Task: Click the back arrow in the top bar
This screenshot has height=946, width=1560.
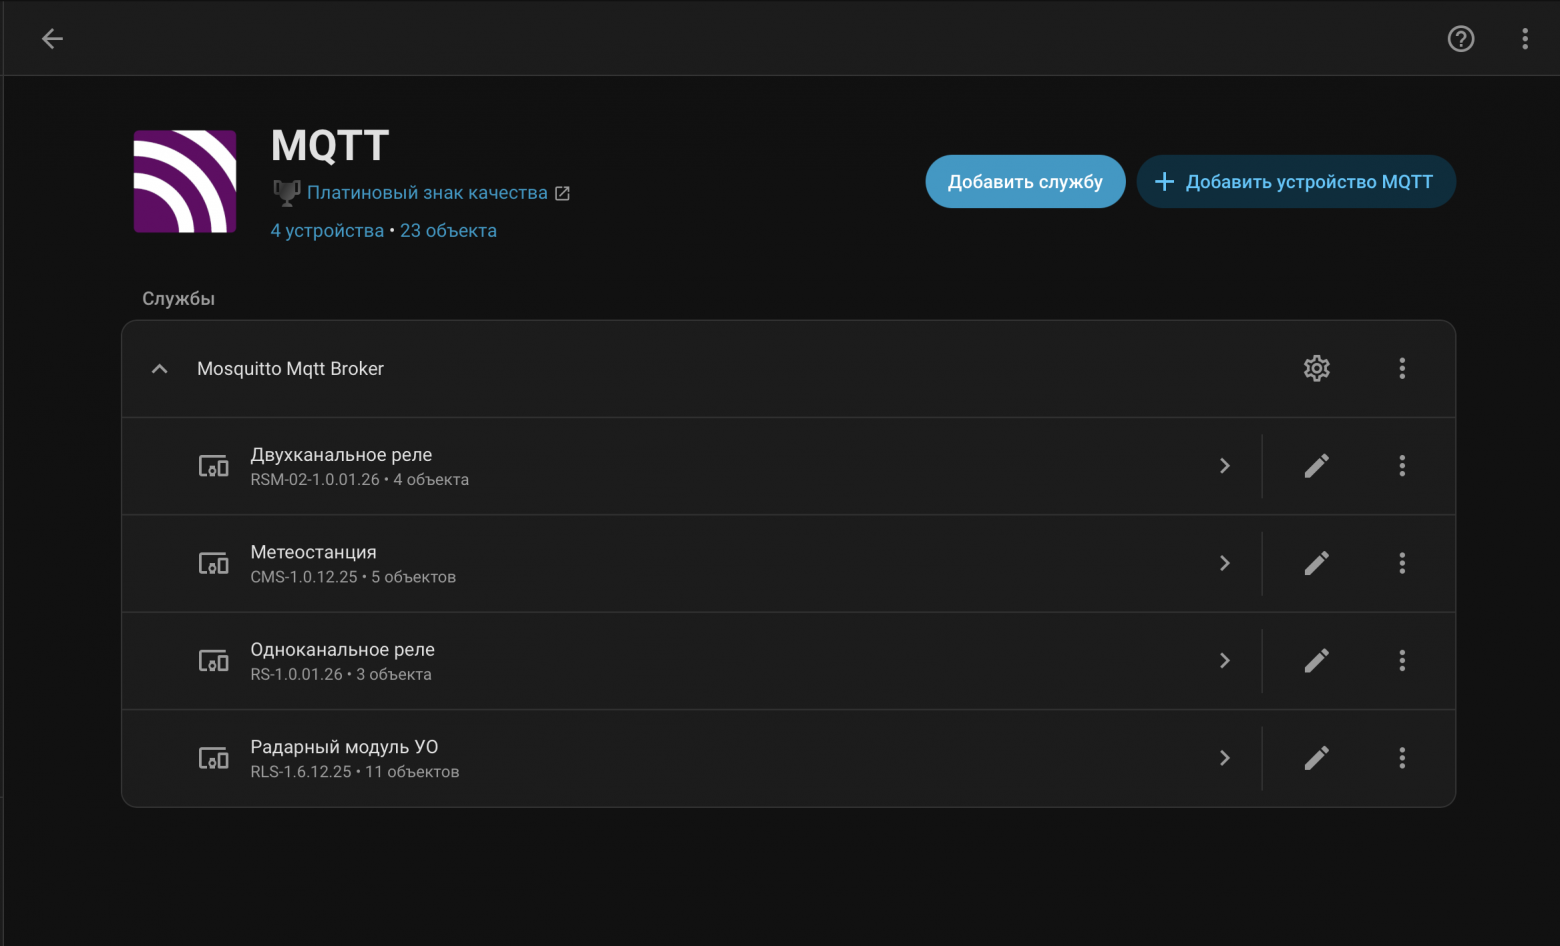Action: [52, 38]
